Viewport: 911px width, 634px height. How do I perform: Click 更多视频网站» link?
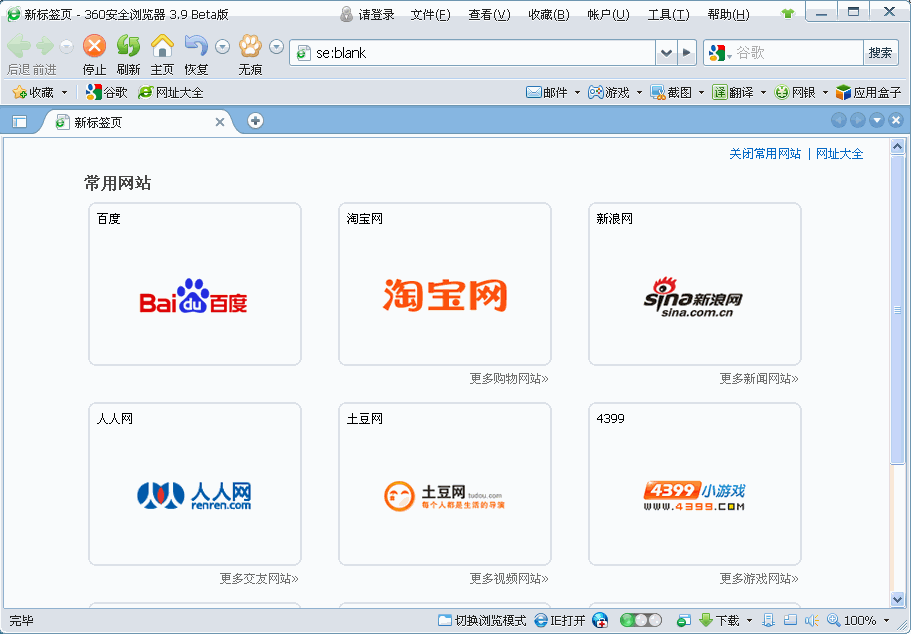(509, 579)
